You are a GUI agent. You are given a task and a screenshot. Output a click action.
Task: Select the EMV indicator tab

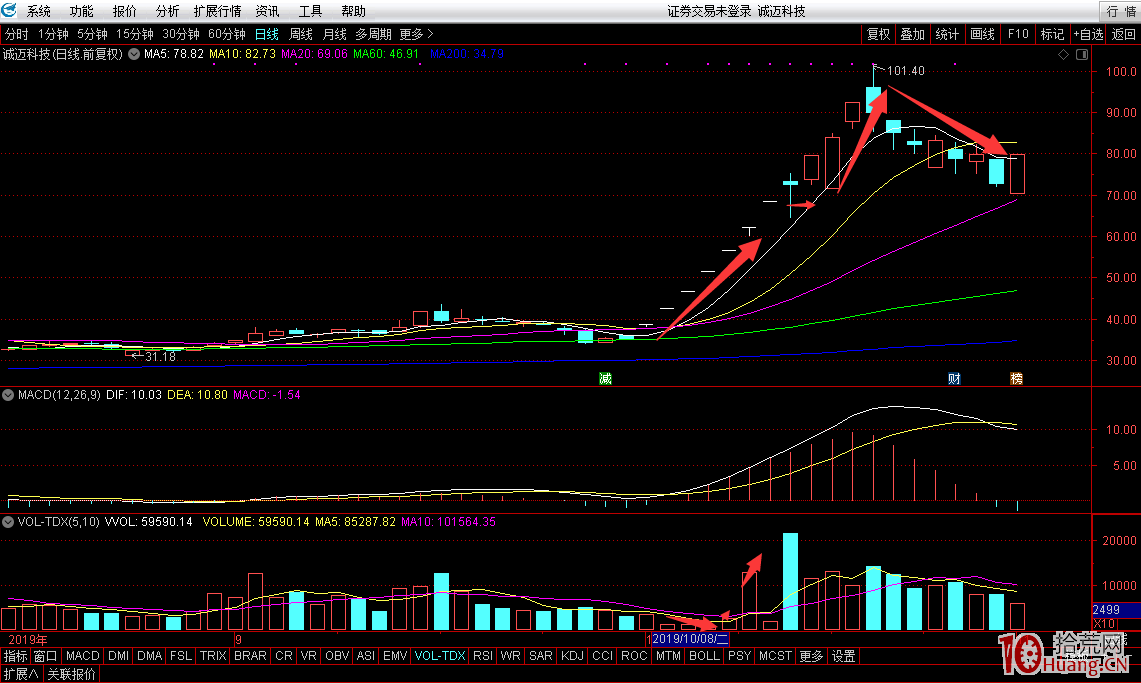pyautogui.click(x=395, y=656)
